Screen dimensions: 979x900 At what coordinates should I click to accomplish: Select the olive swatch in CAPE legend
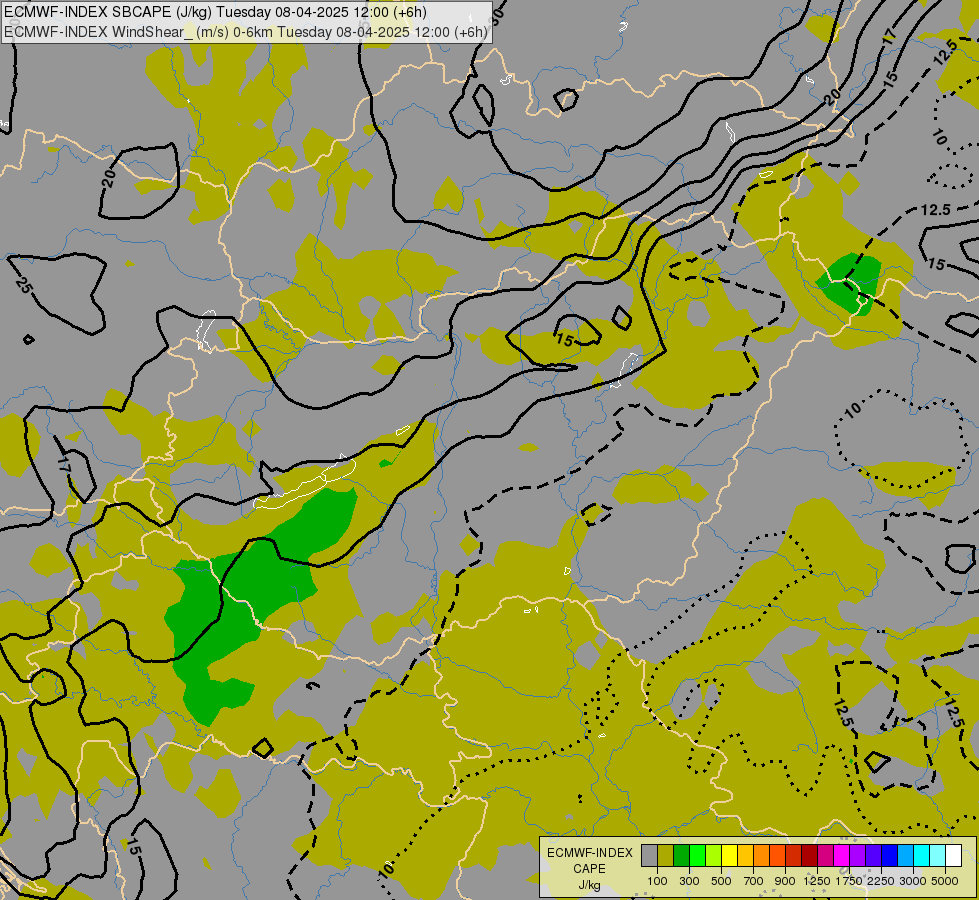[x=666, y=856]
